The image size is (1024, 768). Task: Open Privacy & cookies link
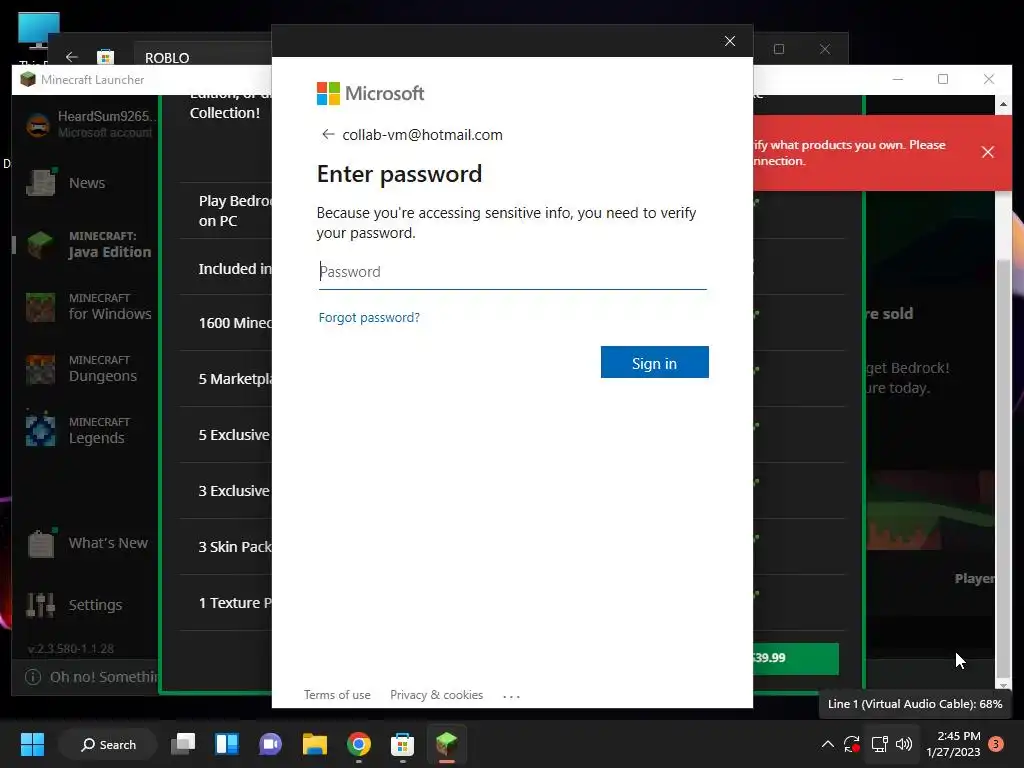point(436,695)
